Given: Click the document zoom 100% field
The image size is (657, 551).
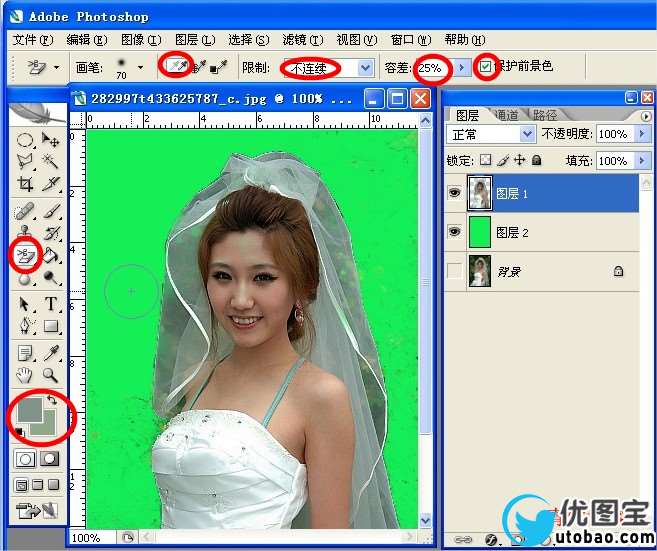Looking at the screenshot, I should 93,538.
